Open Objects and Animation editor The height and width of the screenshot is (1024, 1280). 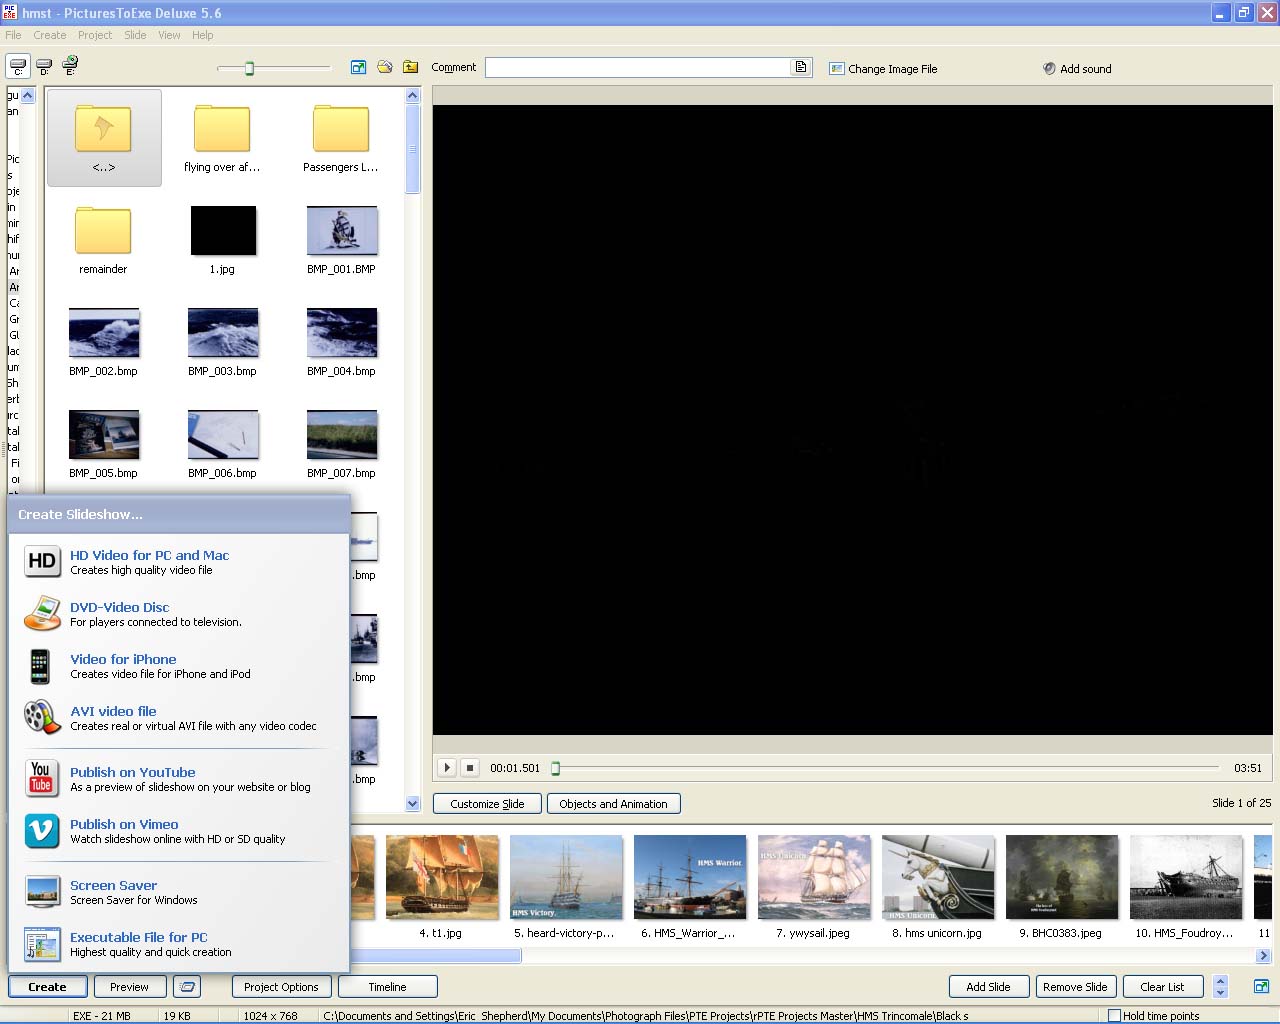click(613, 804)
